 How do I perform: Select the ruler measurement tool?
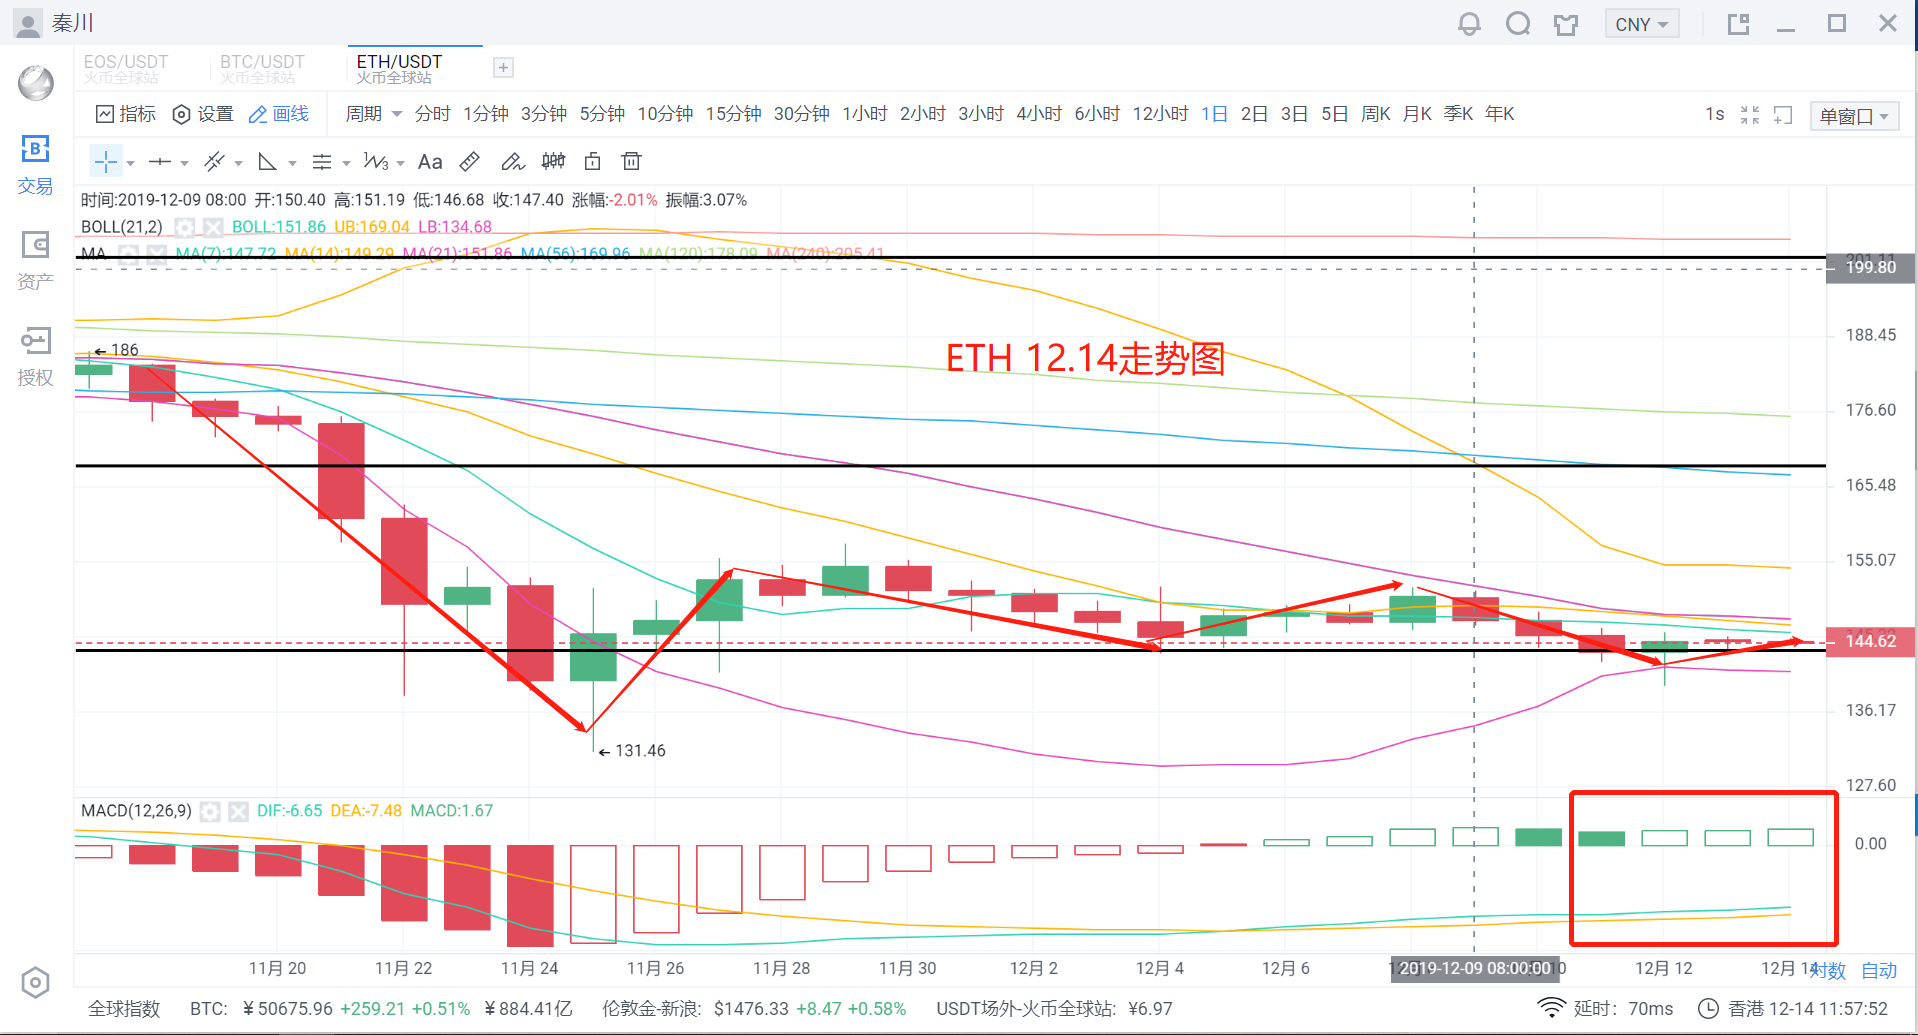(470, 161)
